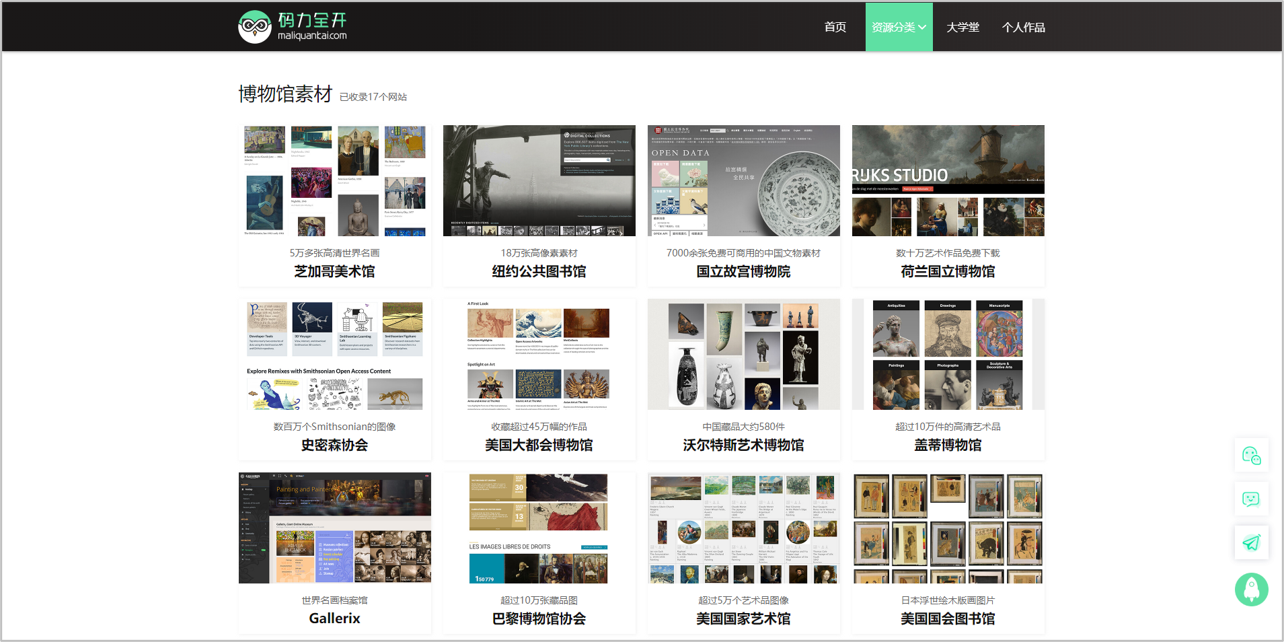This screenshot has height=642, width=1284.
Task: Open the 纽约公共图书馆 thumbnail image
Action: pyautogui.click(x=539, y=181)
